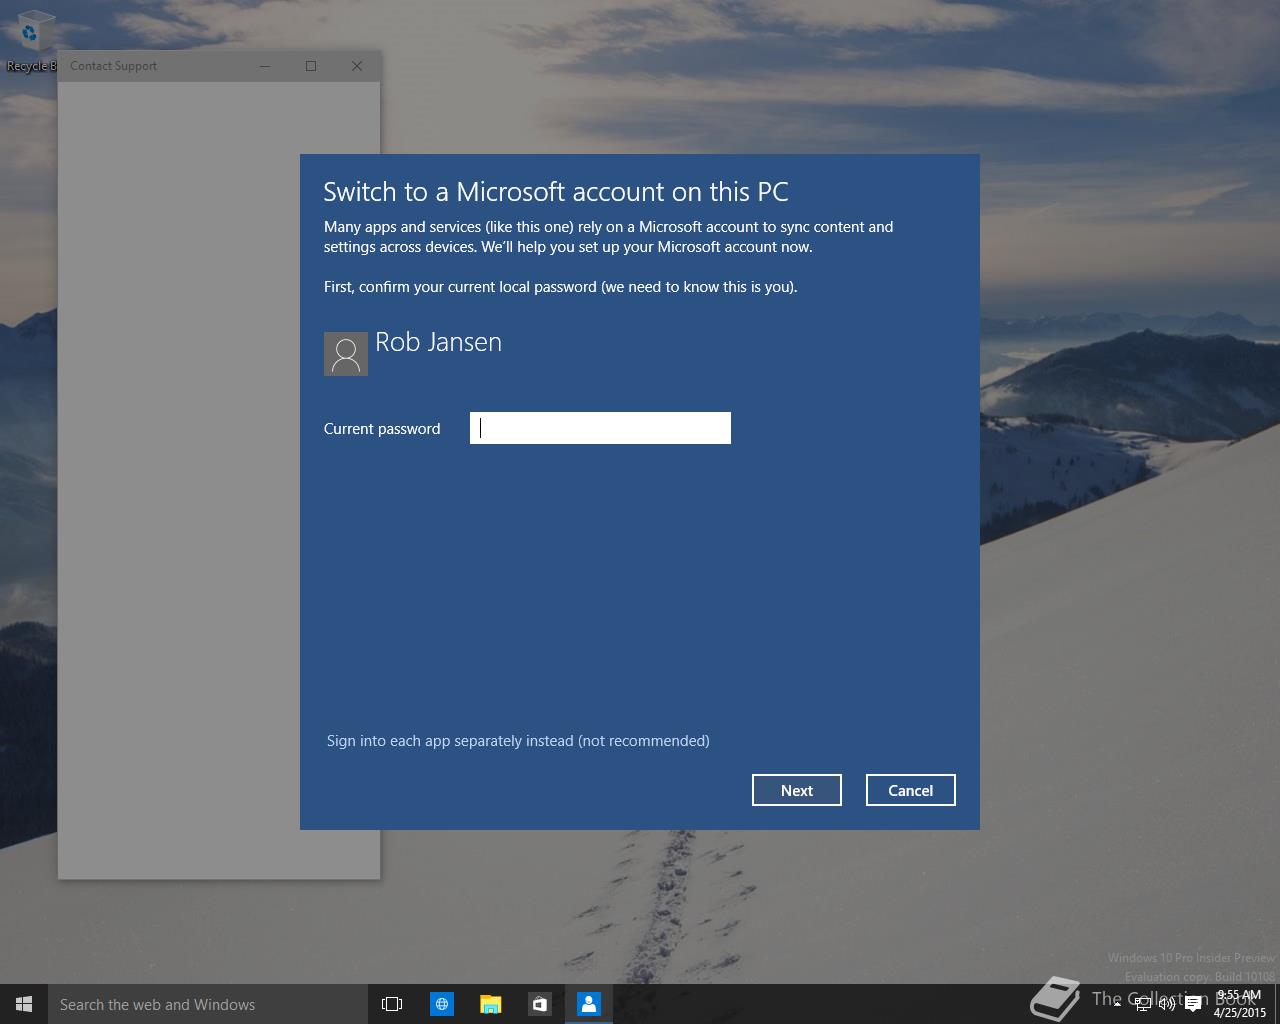
Task: Open the network status tray icon
Action: pos(1143,1004)
